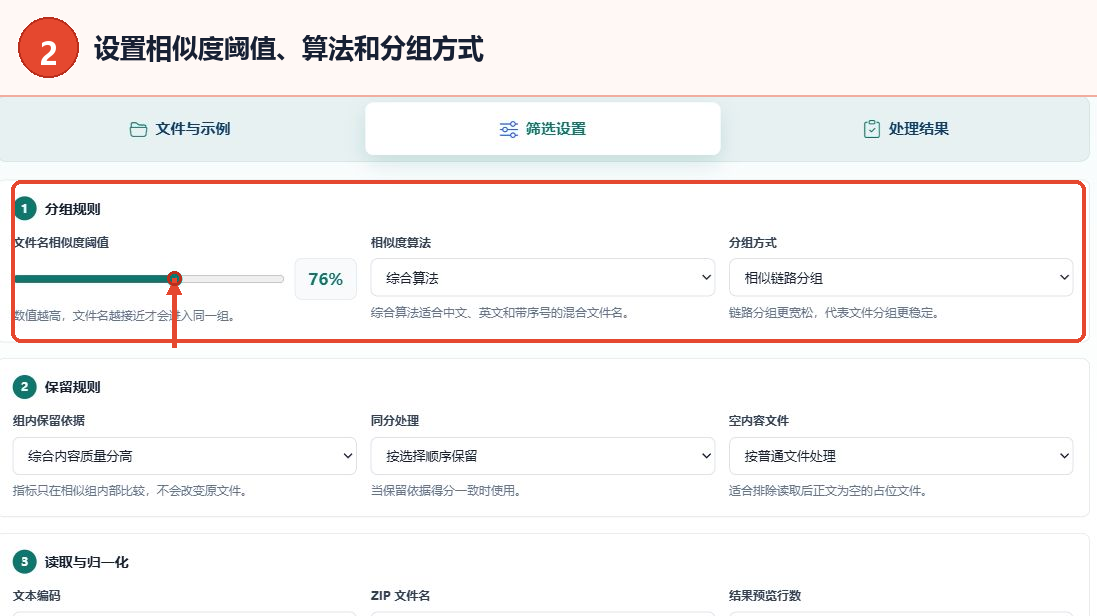Click the sliders icon beside 筛选设置
This screenshot has height=616, width=1097.
[x=509, y=130]
